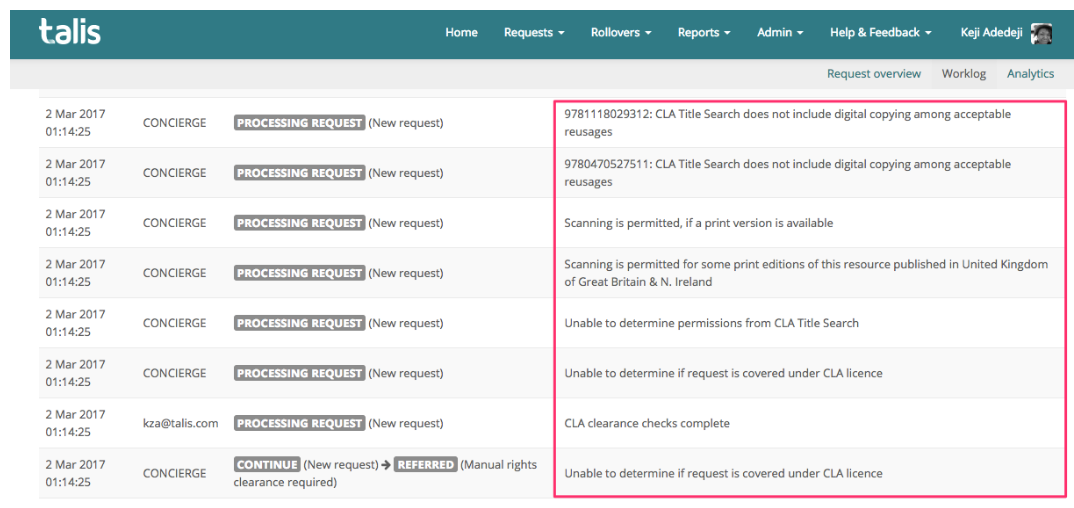Open the Analytics tab
This screenshot has height=508, width=1074.
coord(1030,74)
